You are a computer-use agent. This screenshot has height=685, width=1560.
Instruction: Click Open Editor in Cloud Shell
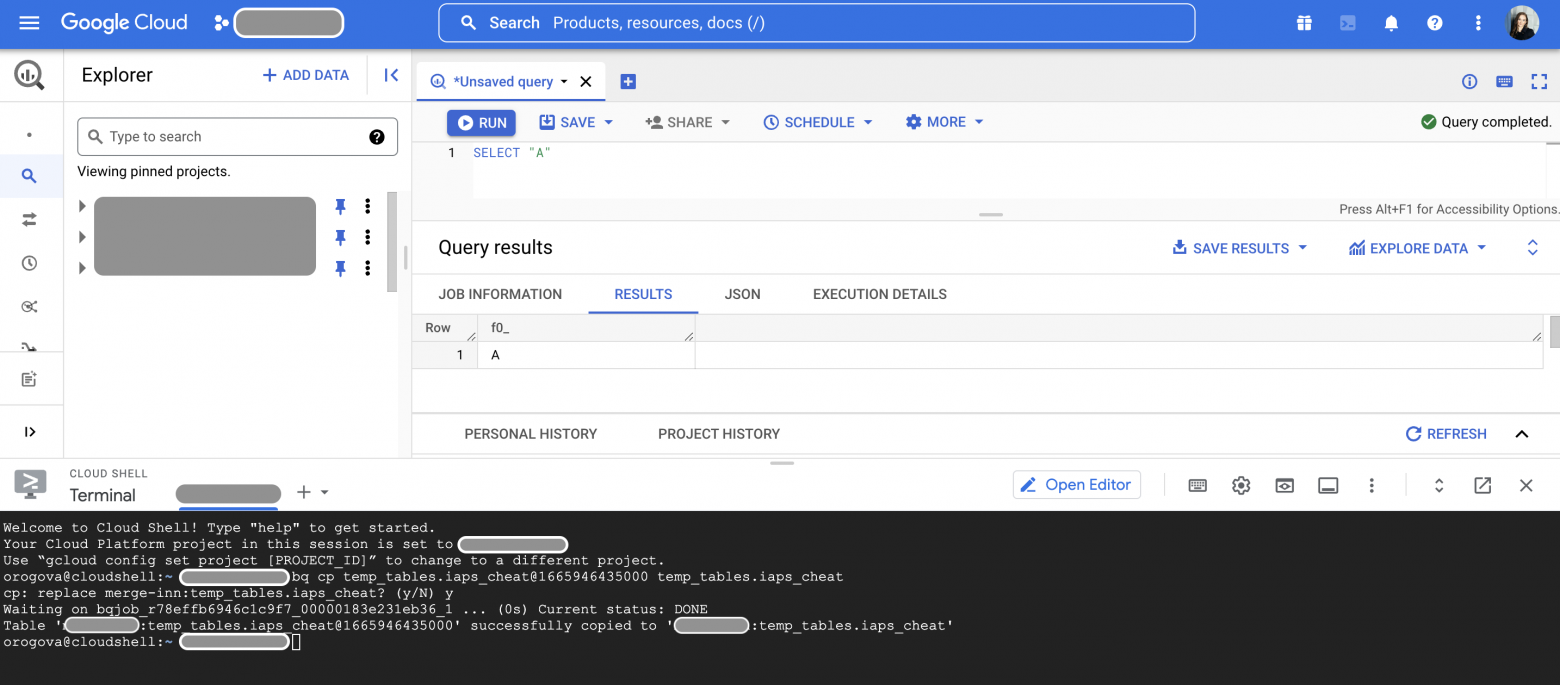point(1077,485)
